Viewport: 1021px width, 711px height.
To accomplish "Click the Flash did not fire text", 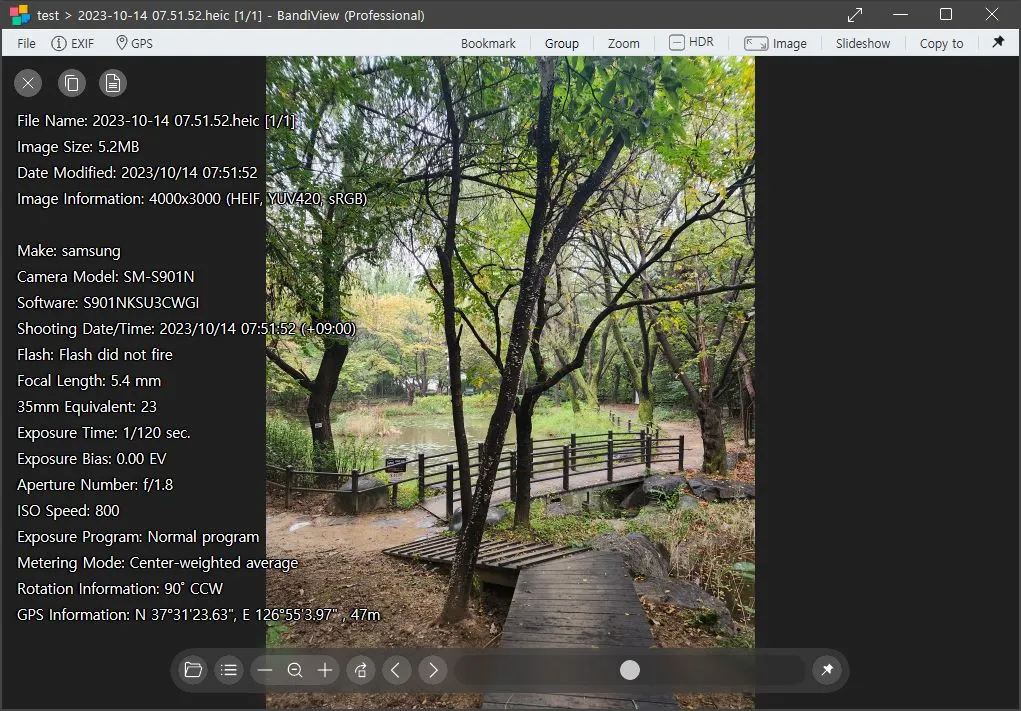I will (95, 356).
